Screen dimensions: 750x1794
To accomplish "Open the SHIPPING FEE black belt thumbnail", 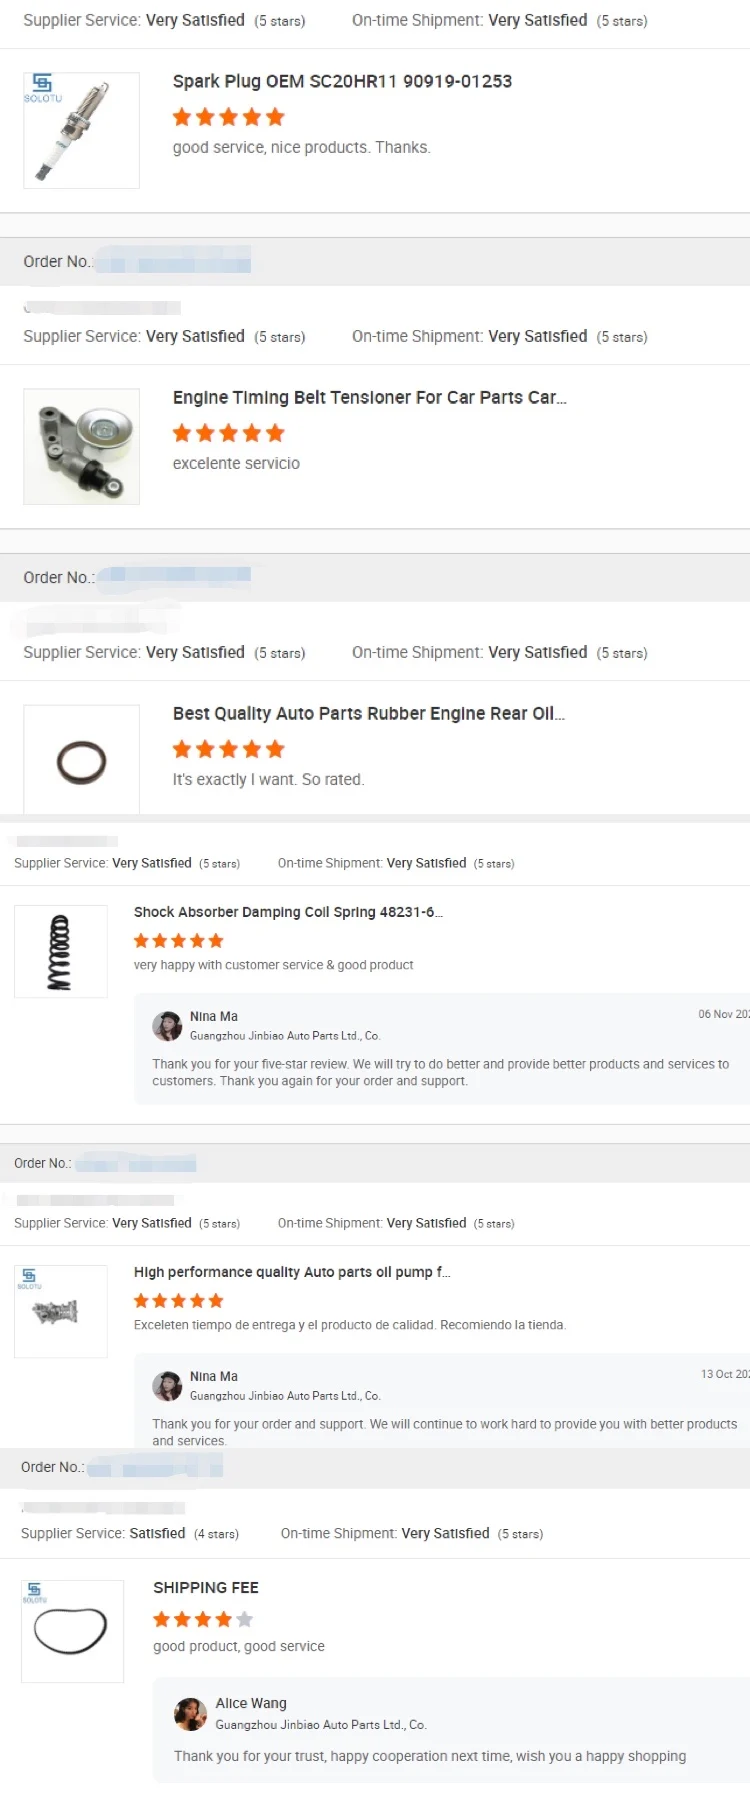I will tap(72, 1631).
